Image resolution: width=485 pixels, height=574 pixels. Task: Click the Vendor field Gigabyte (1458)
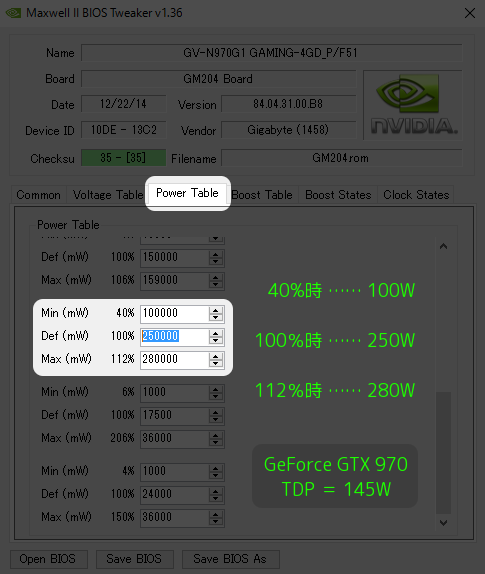tap(288, 130)
